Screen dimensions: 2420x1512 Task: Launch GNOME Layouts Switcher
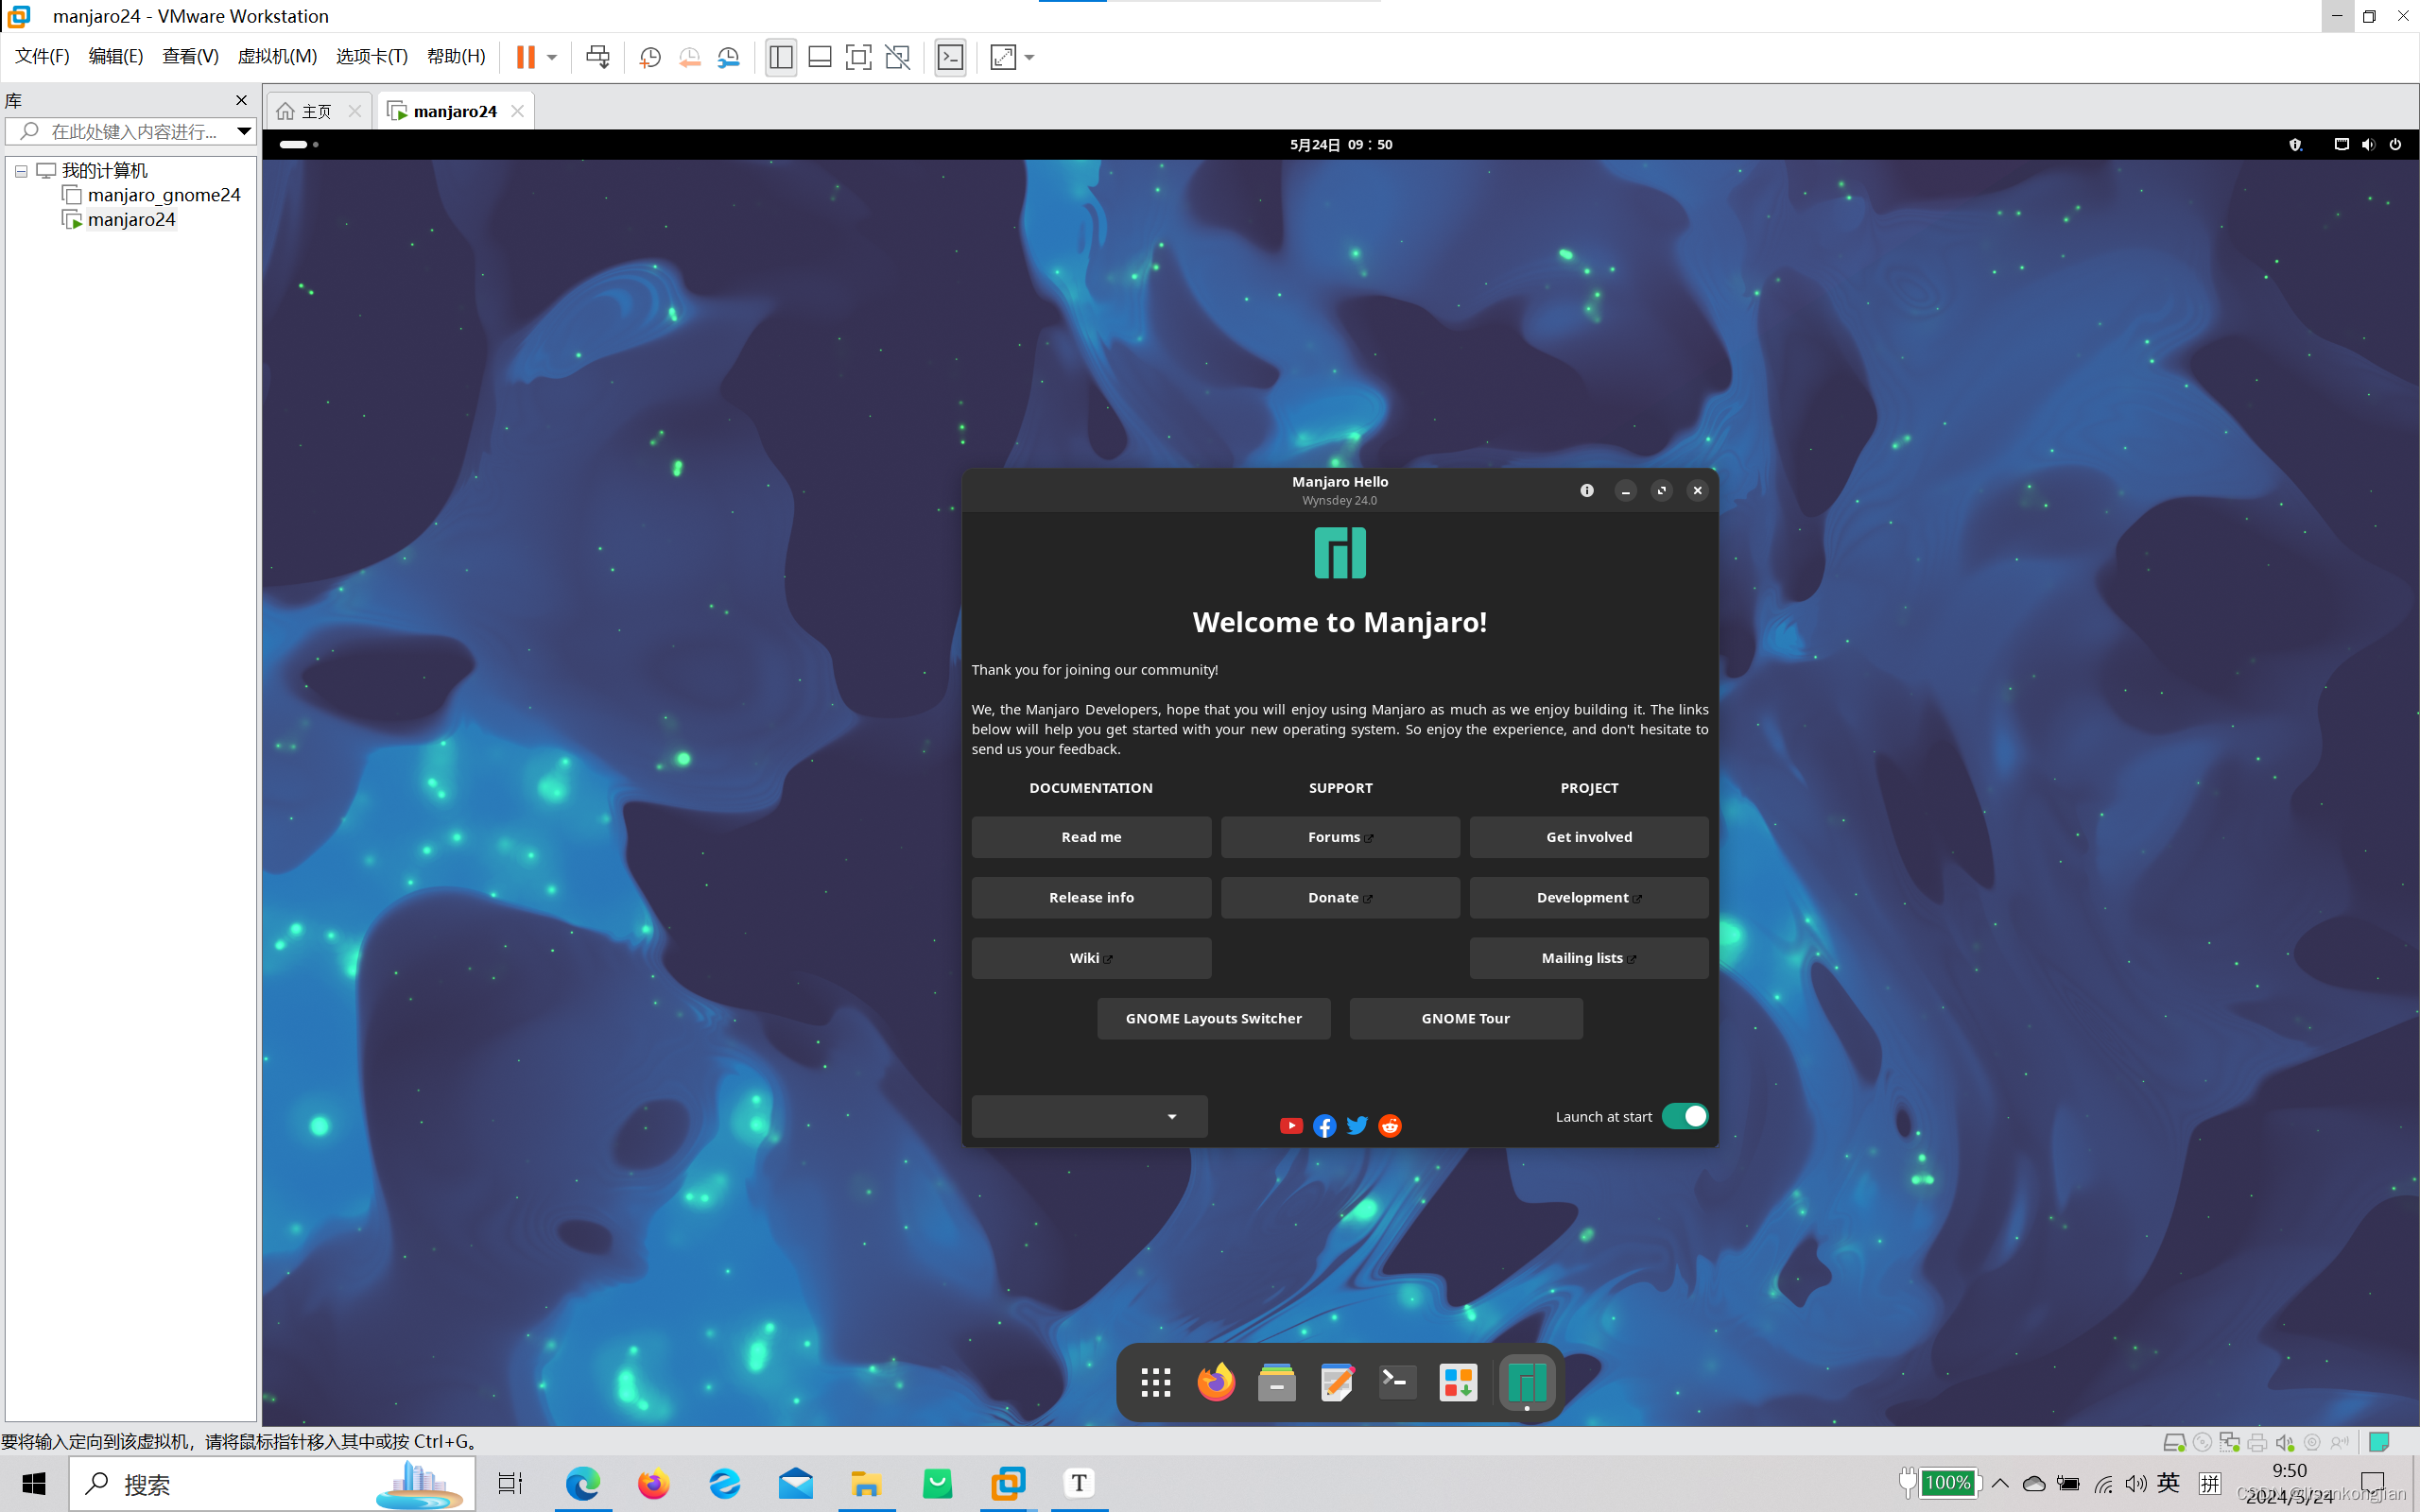(x=1213, y=1018)
